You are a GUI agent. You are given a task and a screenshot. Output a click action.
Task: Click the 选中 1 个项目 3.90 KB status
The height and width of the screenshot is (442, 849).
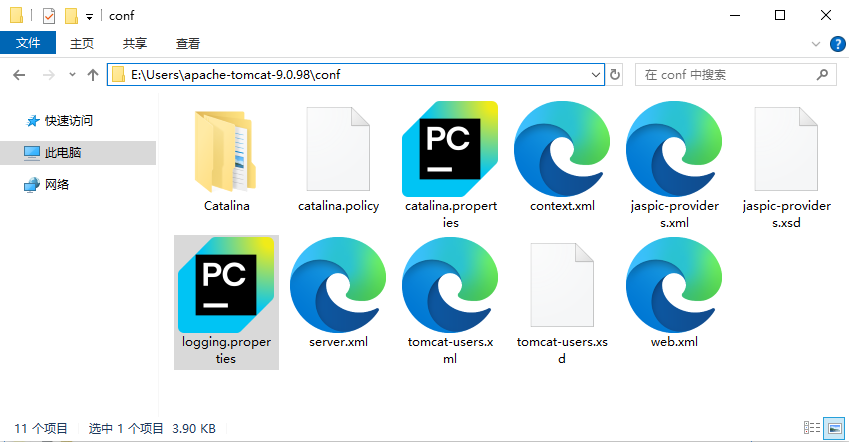click(x=152, y=428)
